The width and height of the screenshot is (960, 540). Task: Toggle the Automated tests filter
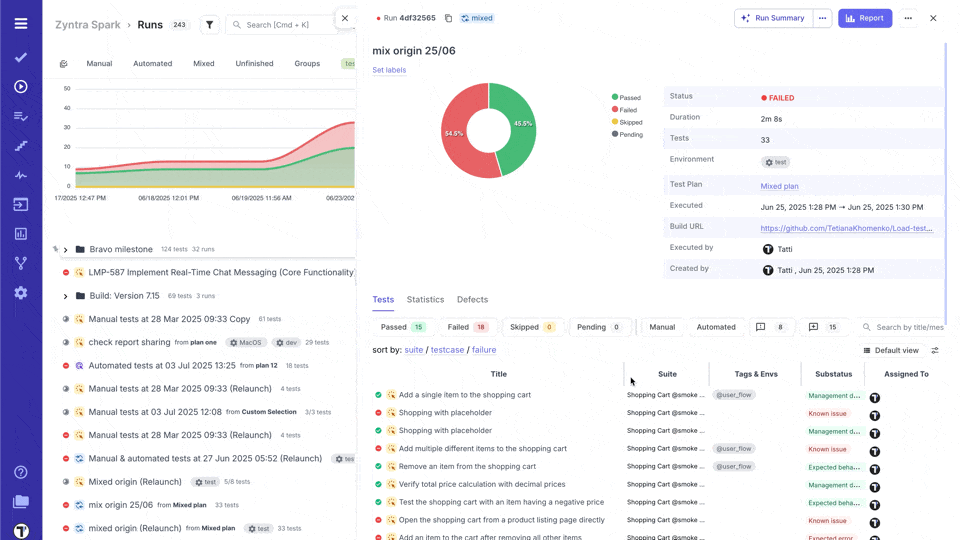[x=716, y=327]
